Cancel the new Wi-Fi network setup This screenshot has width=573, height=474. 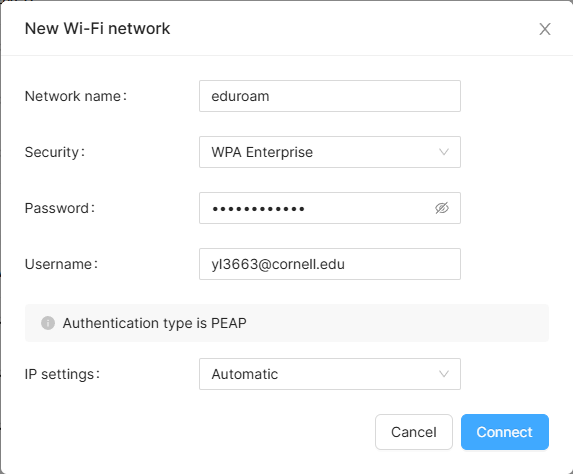pos(414,432)
